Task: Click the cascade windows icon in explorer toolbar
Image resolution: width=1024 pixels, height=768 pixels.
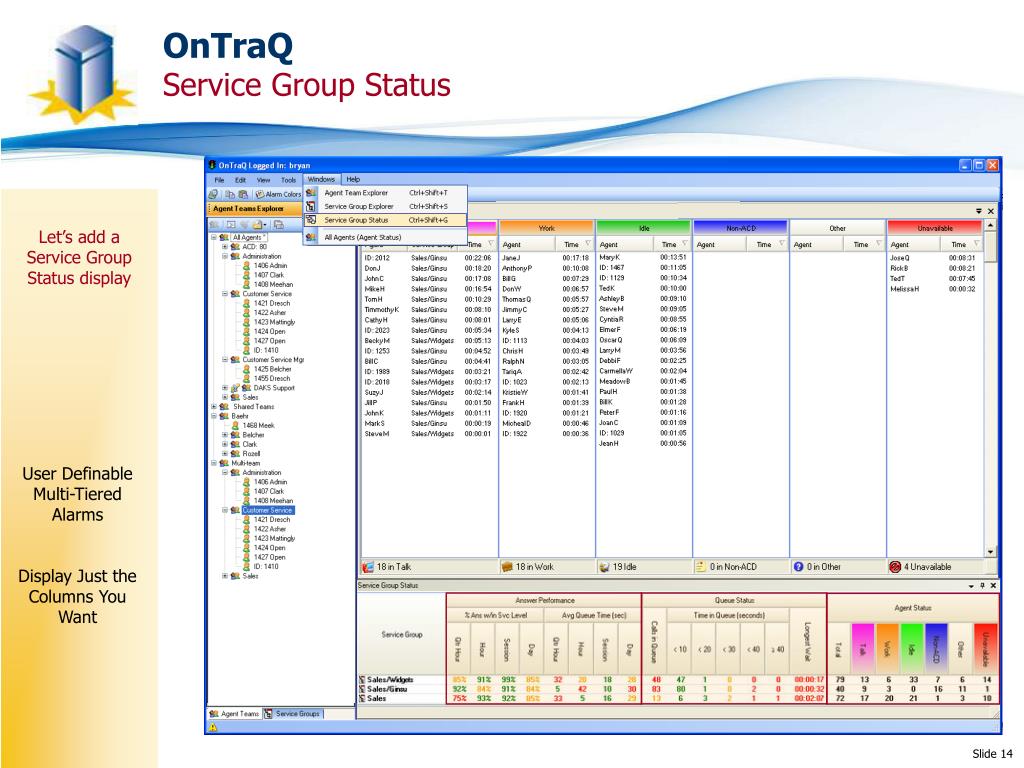Action: click(x=278, y=225)
